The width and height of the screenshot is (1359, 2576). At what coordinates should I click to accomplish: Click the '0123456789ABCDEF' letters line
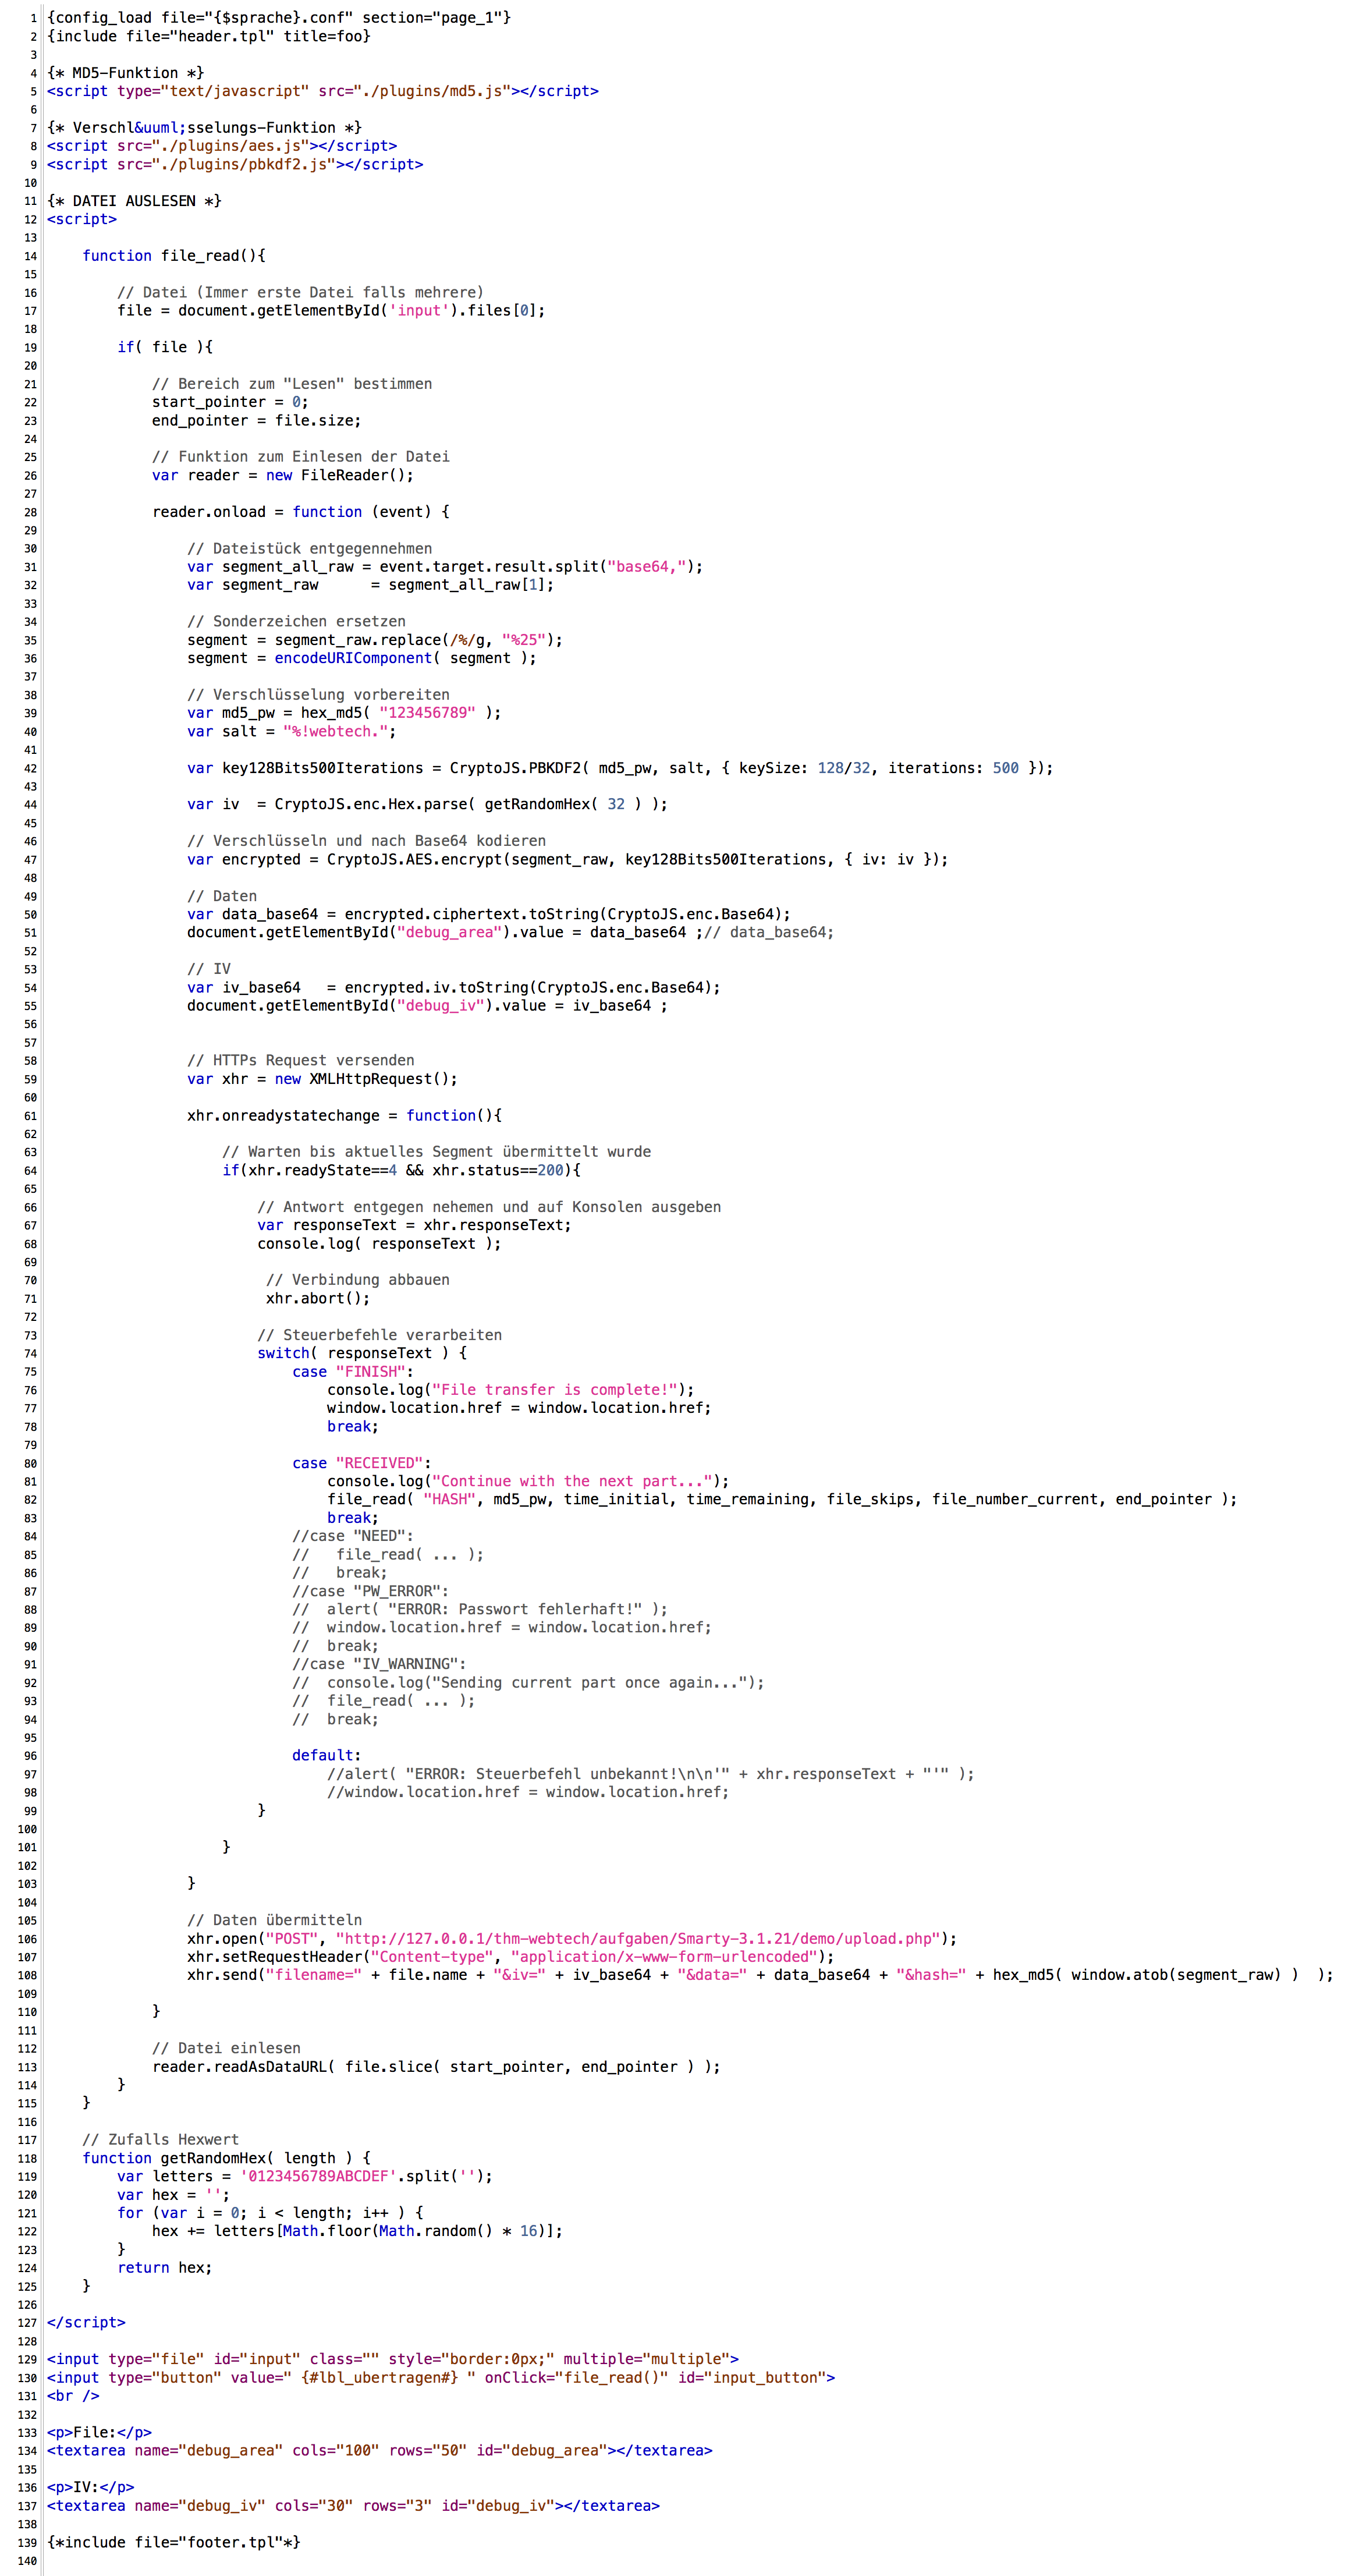coord(305,2176)
